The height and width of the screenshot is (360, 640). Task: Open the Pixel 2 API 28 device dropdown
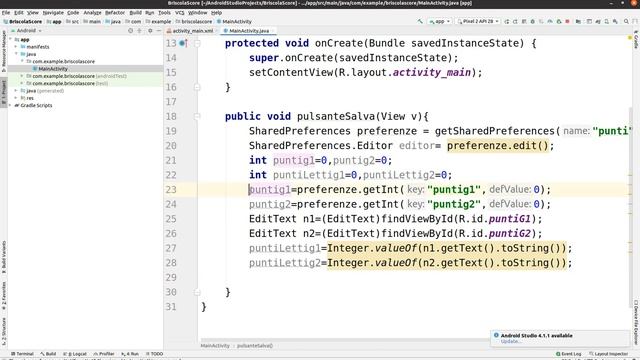point(478,21)
